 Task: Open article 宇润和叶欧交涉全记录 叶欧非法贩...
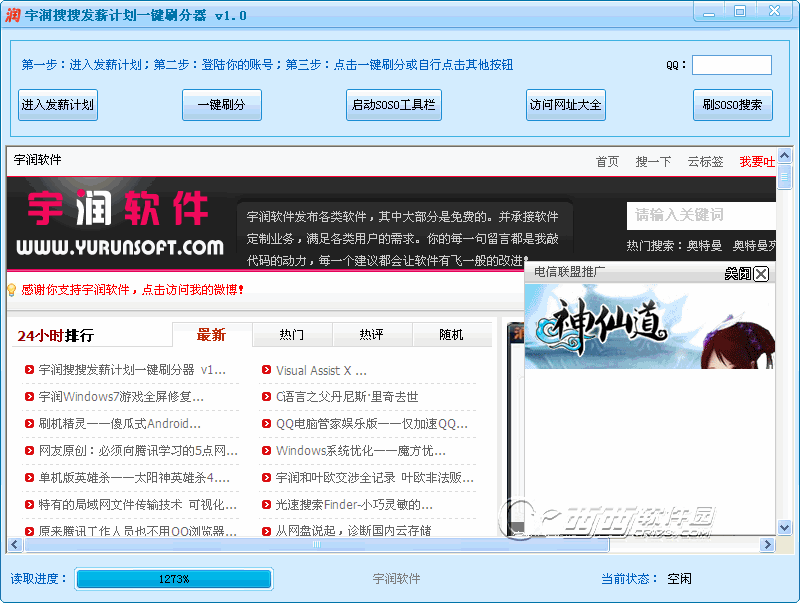(375, 478)
